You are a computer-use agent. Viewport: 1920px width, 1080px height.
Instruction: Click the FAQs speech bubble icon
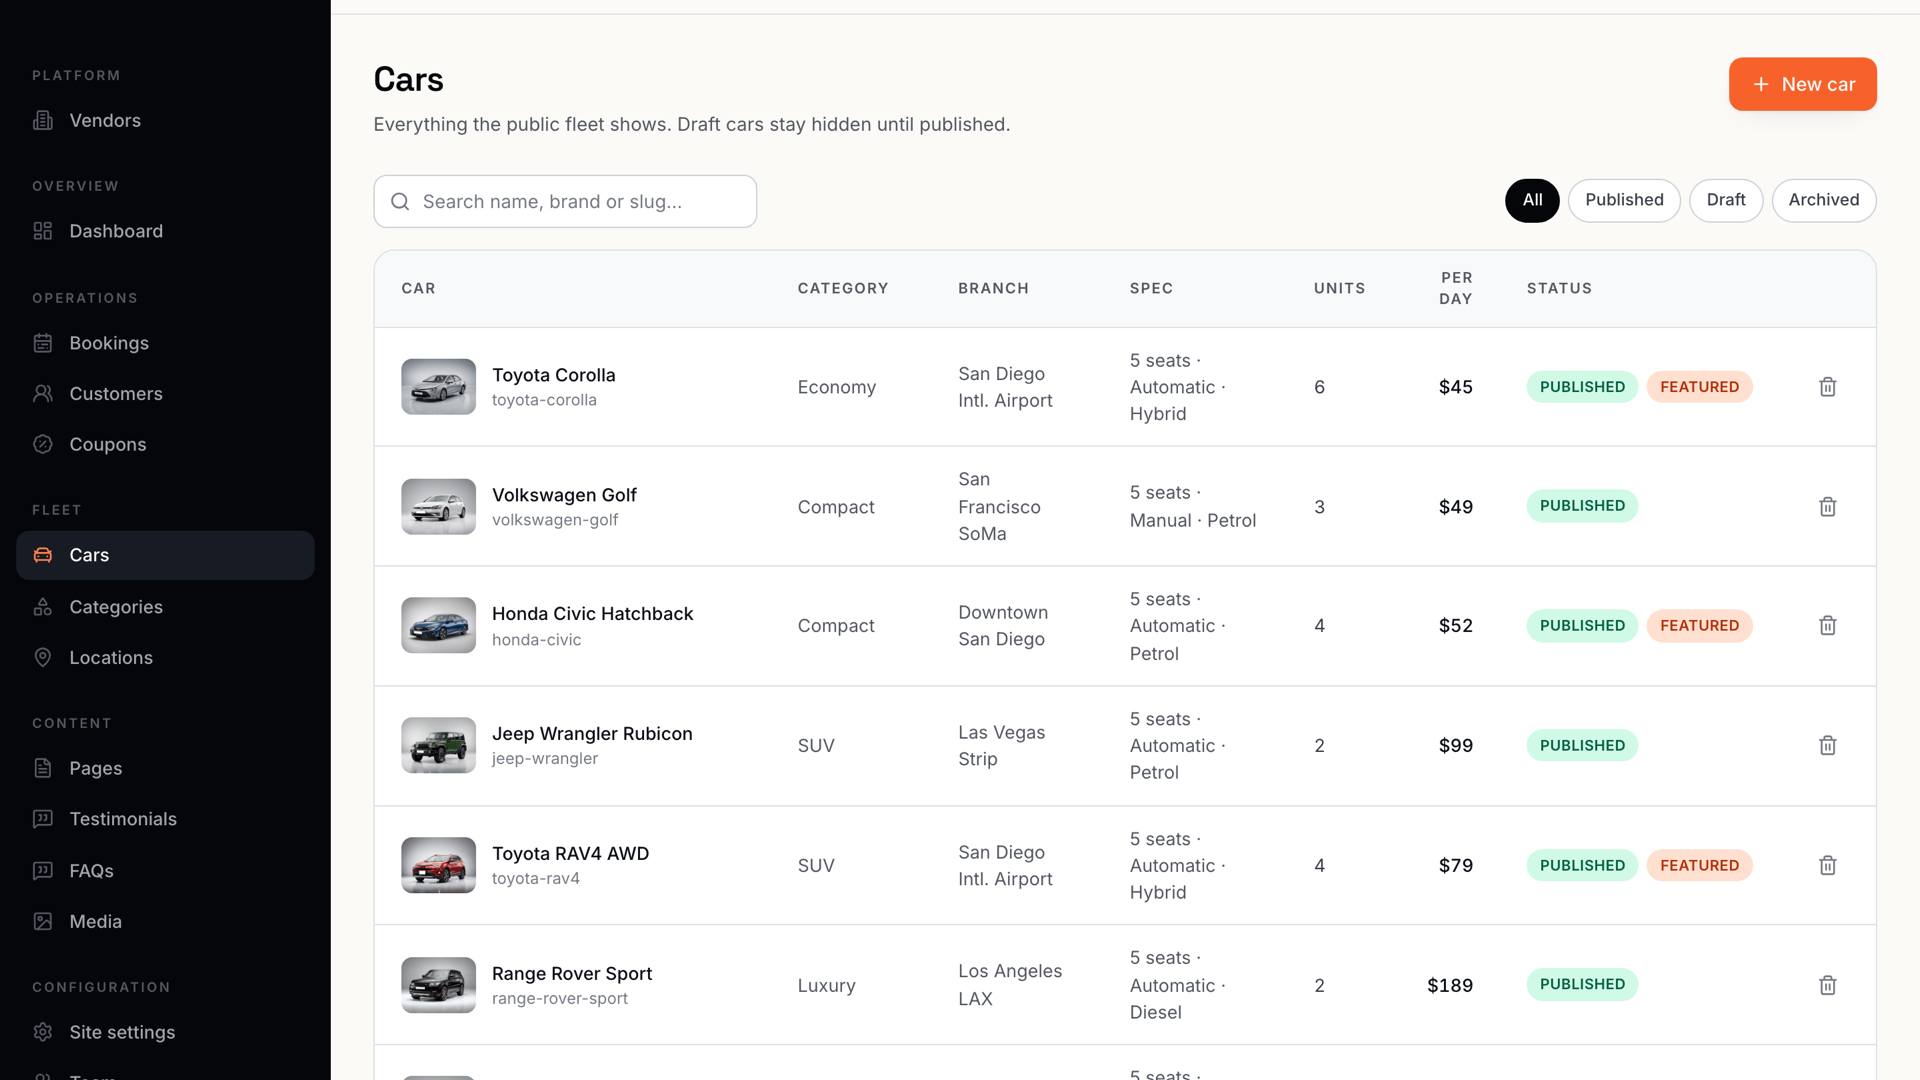[43, 871]
